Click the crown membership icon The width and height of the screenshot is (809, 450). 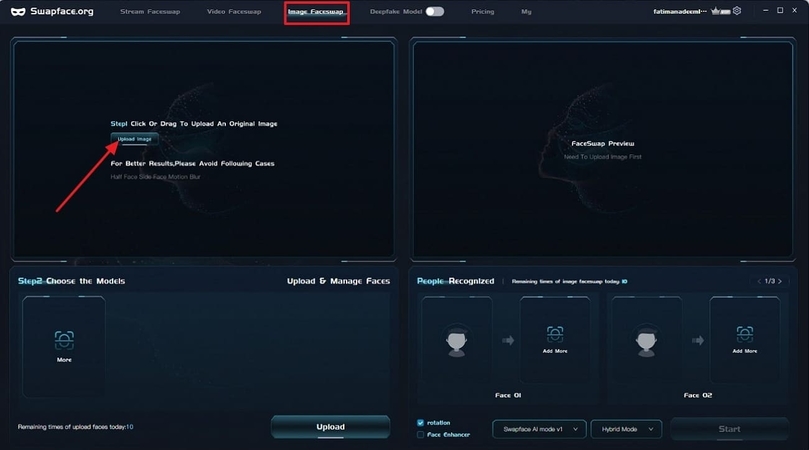click(720, 11)
